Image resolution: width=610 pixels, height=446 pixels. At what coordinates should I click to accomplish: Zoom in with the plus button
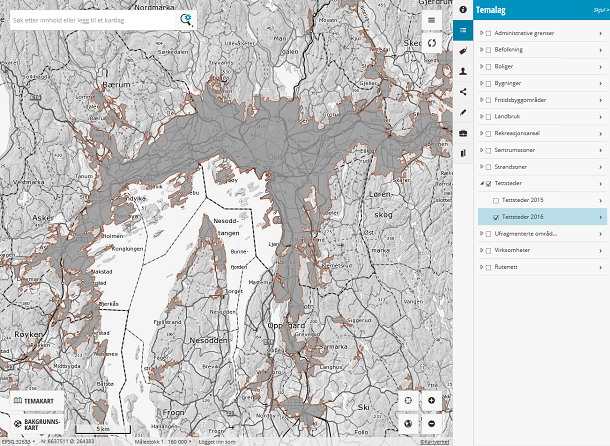click(431, 401)
